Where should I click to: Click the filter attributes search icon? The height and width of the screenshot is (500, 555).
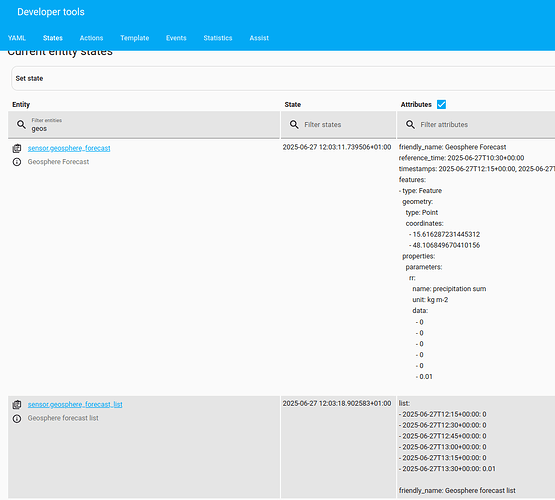[410, 125]
